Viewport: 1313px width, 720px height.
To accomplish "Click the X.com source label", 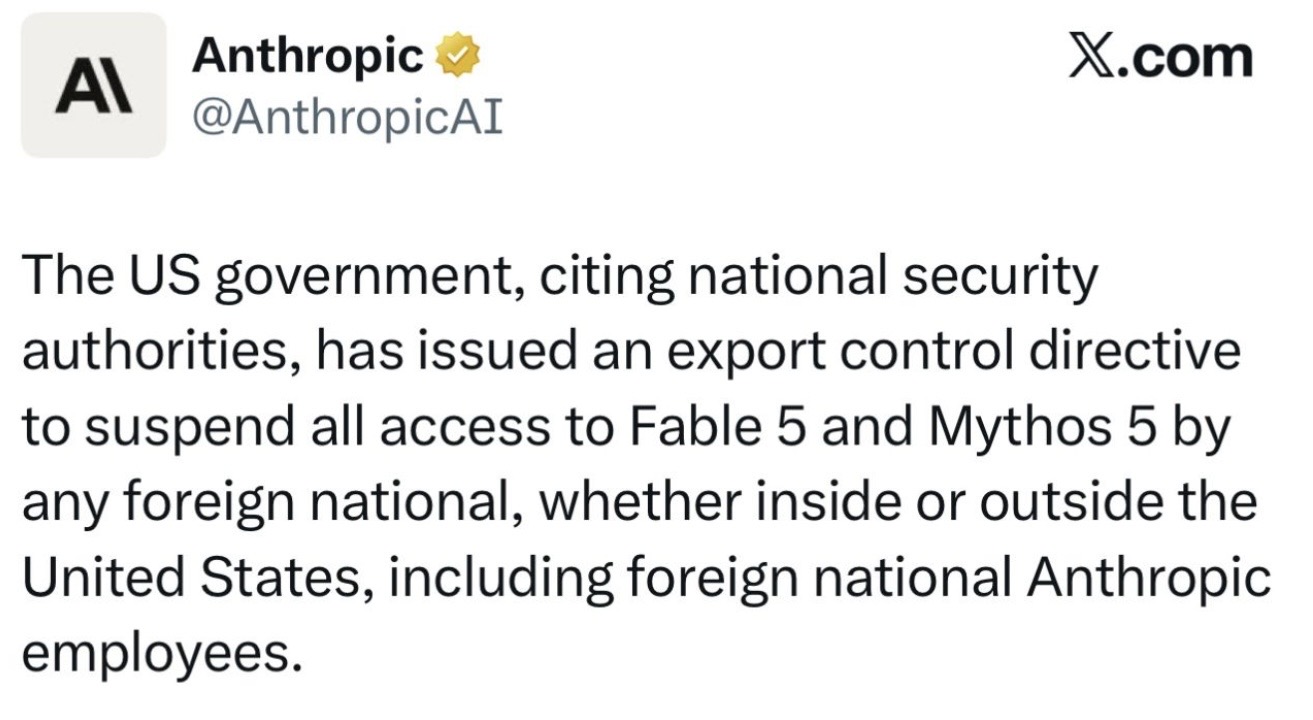I will click(1160, 56).
